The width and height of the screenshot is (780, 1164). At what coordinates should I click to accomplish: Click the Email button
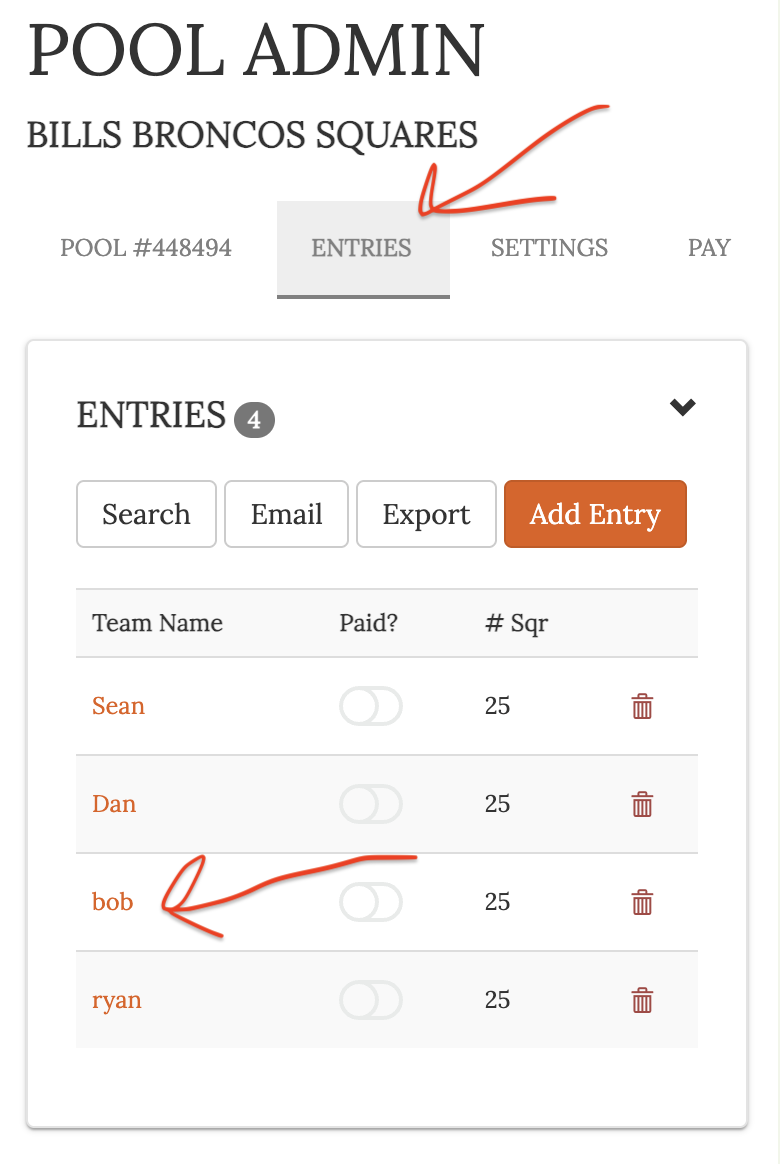point(286,514)
